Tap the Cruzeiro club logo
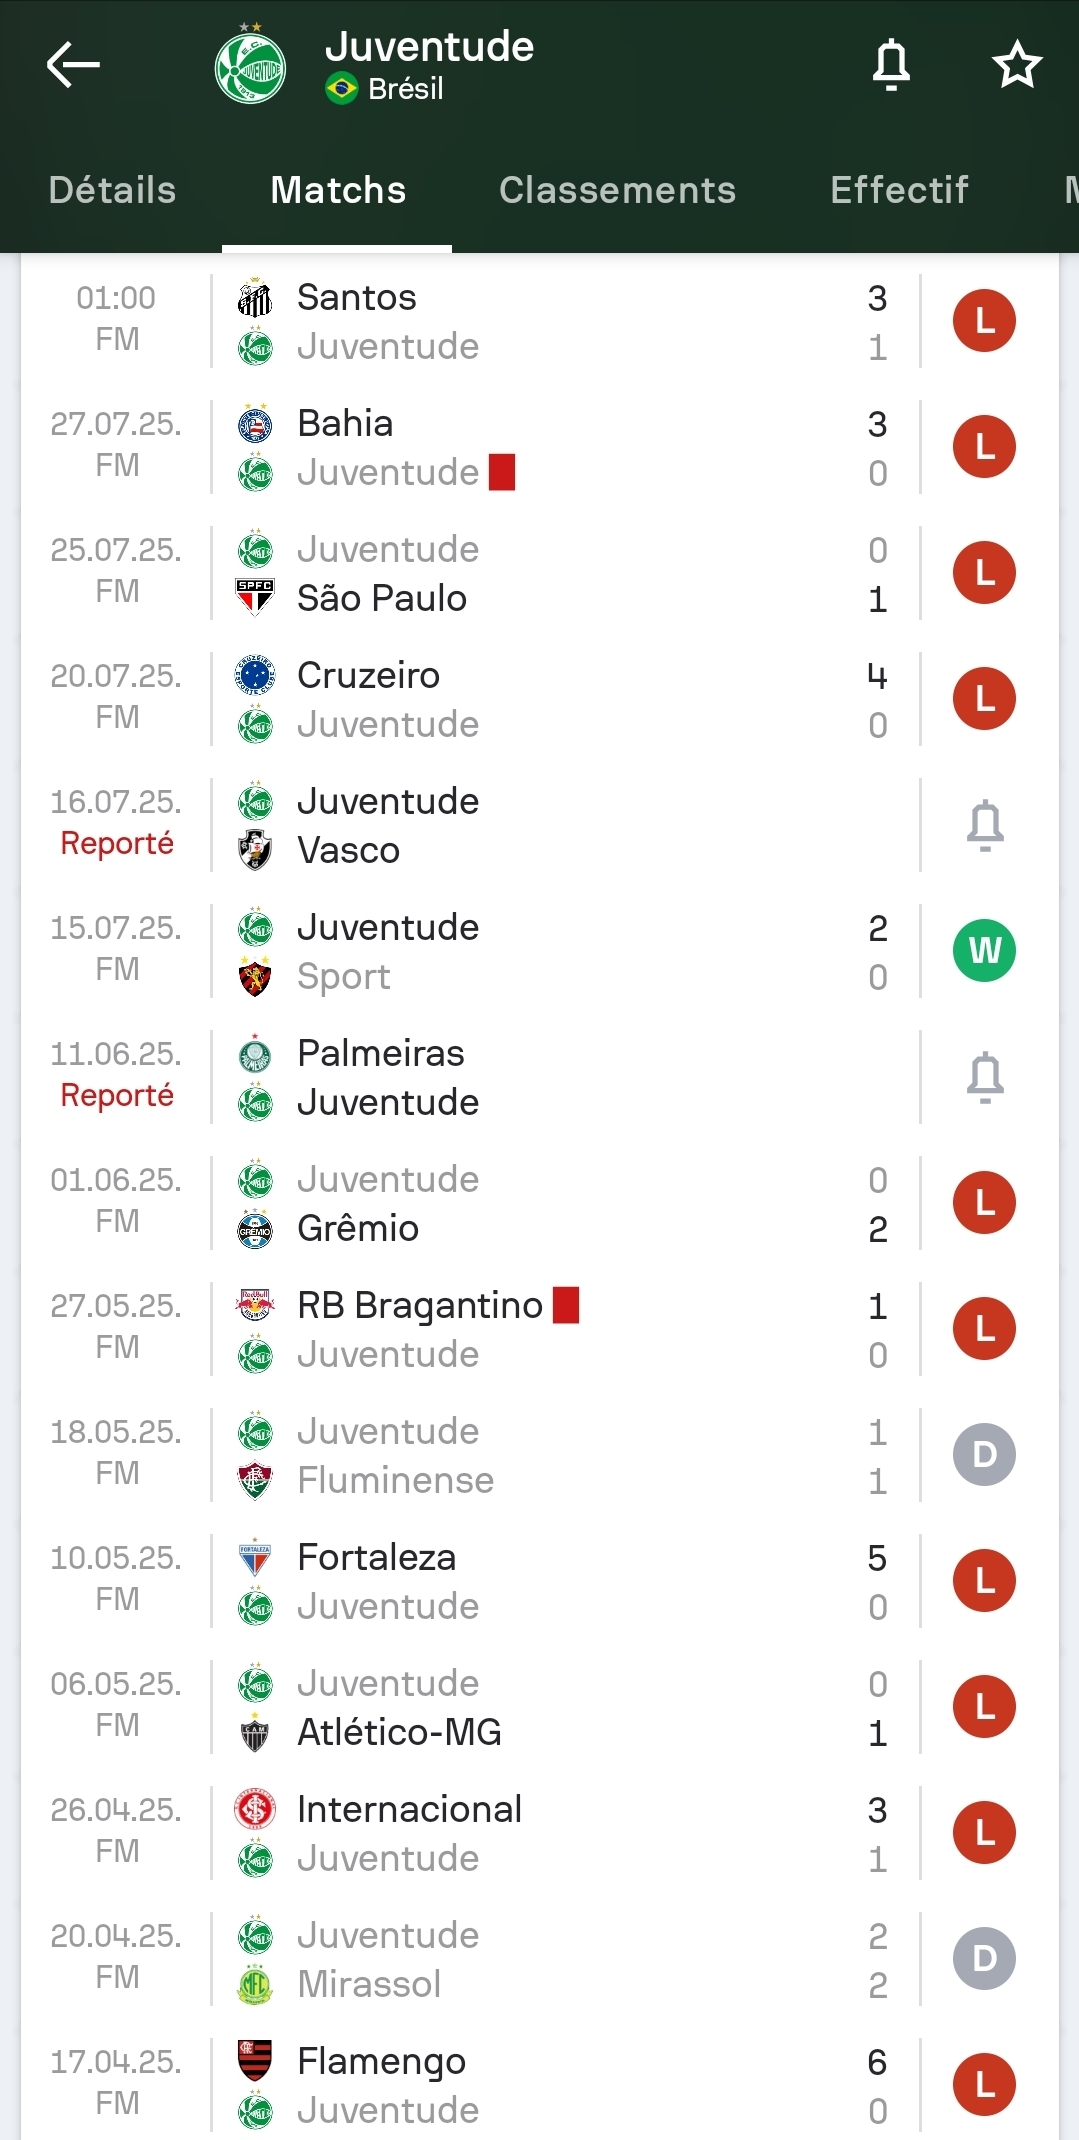The height and width of the screenshot is (2140, 1079). pos(255,675)
